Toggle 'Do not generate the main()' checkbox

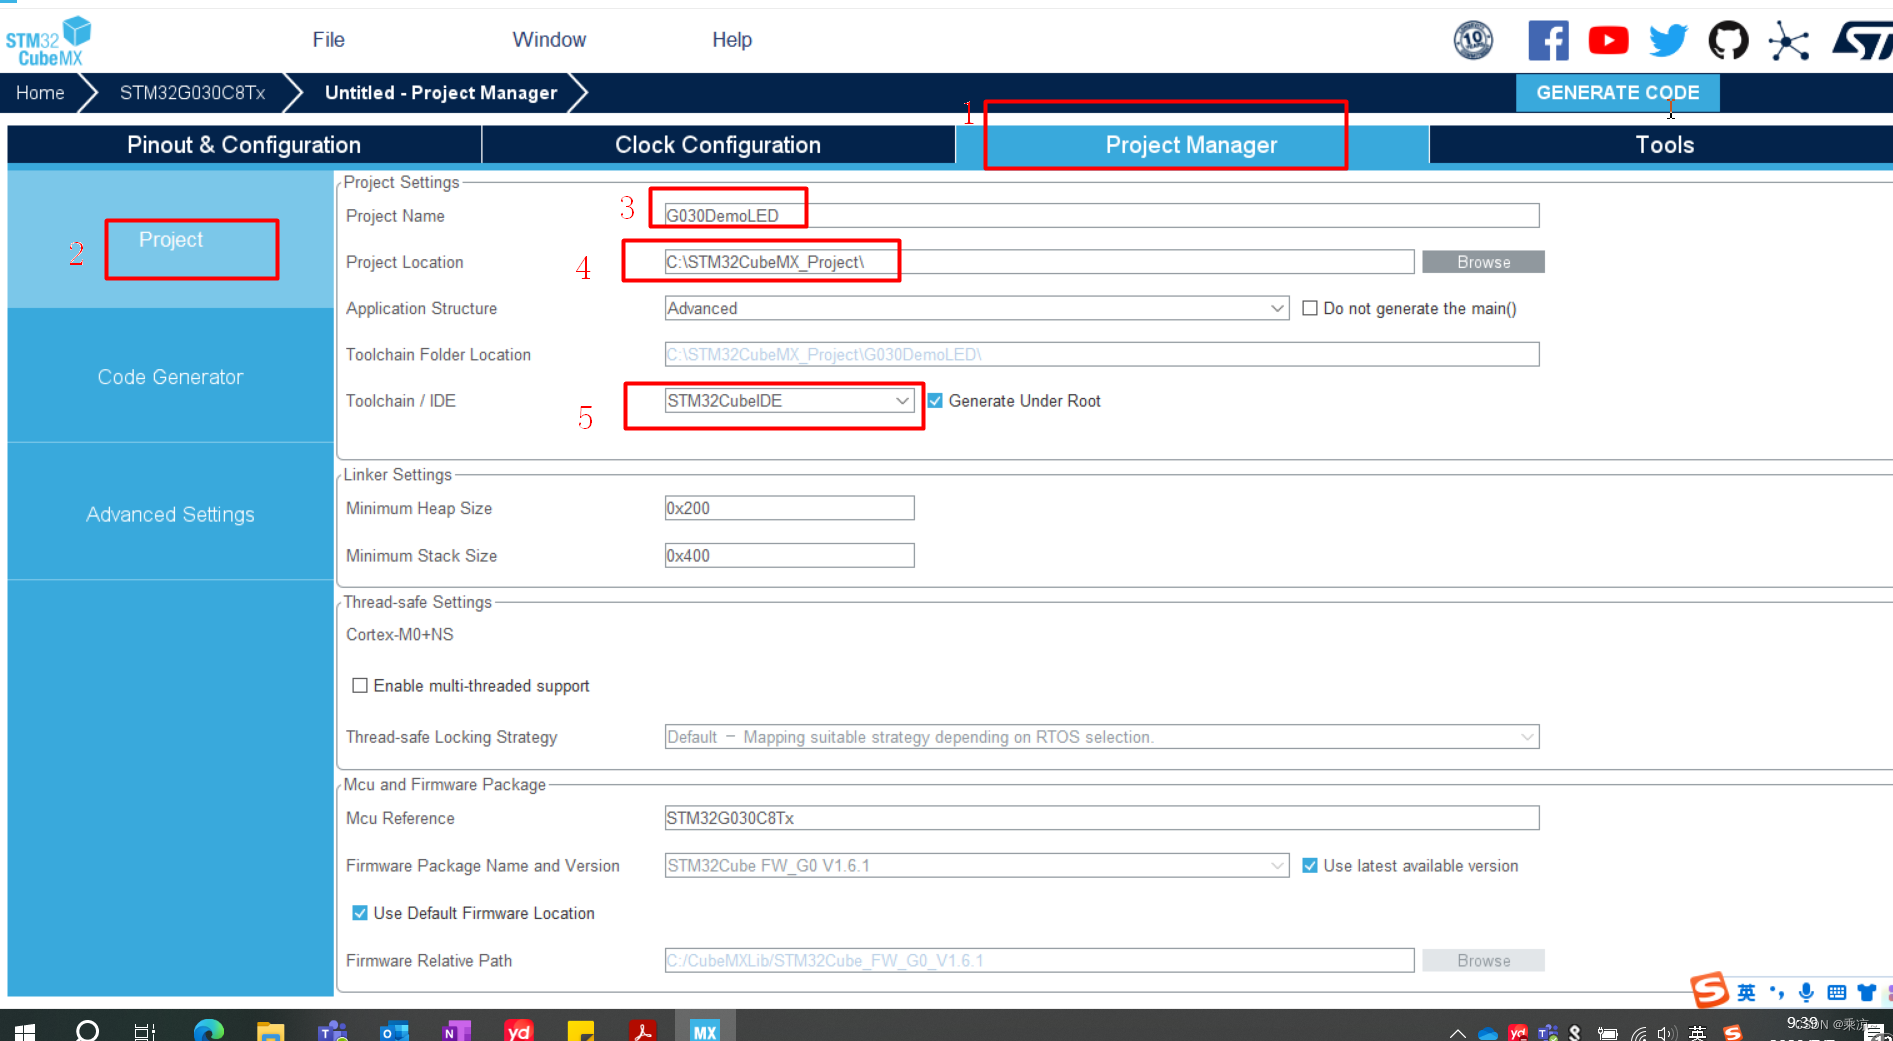point(1309,308)
